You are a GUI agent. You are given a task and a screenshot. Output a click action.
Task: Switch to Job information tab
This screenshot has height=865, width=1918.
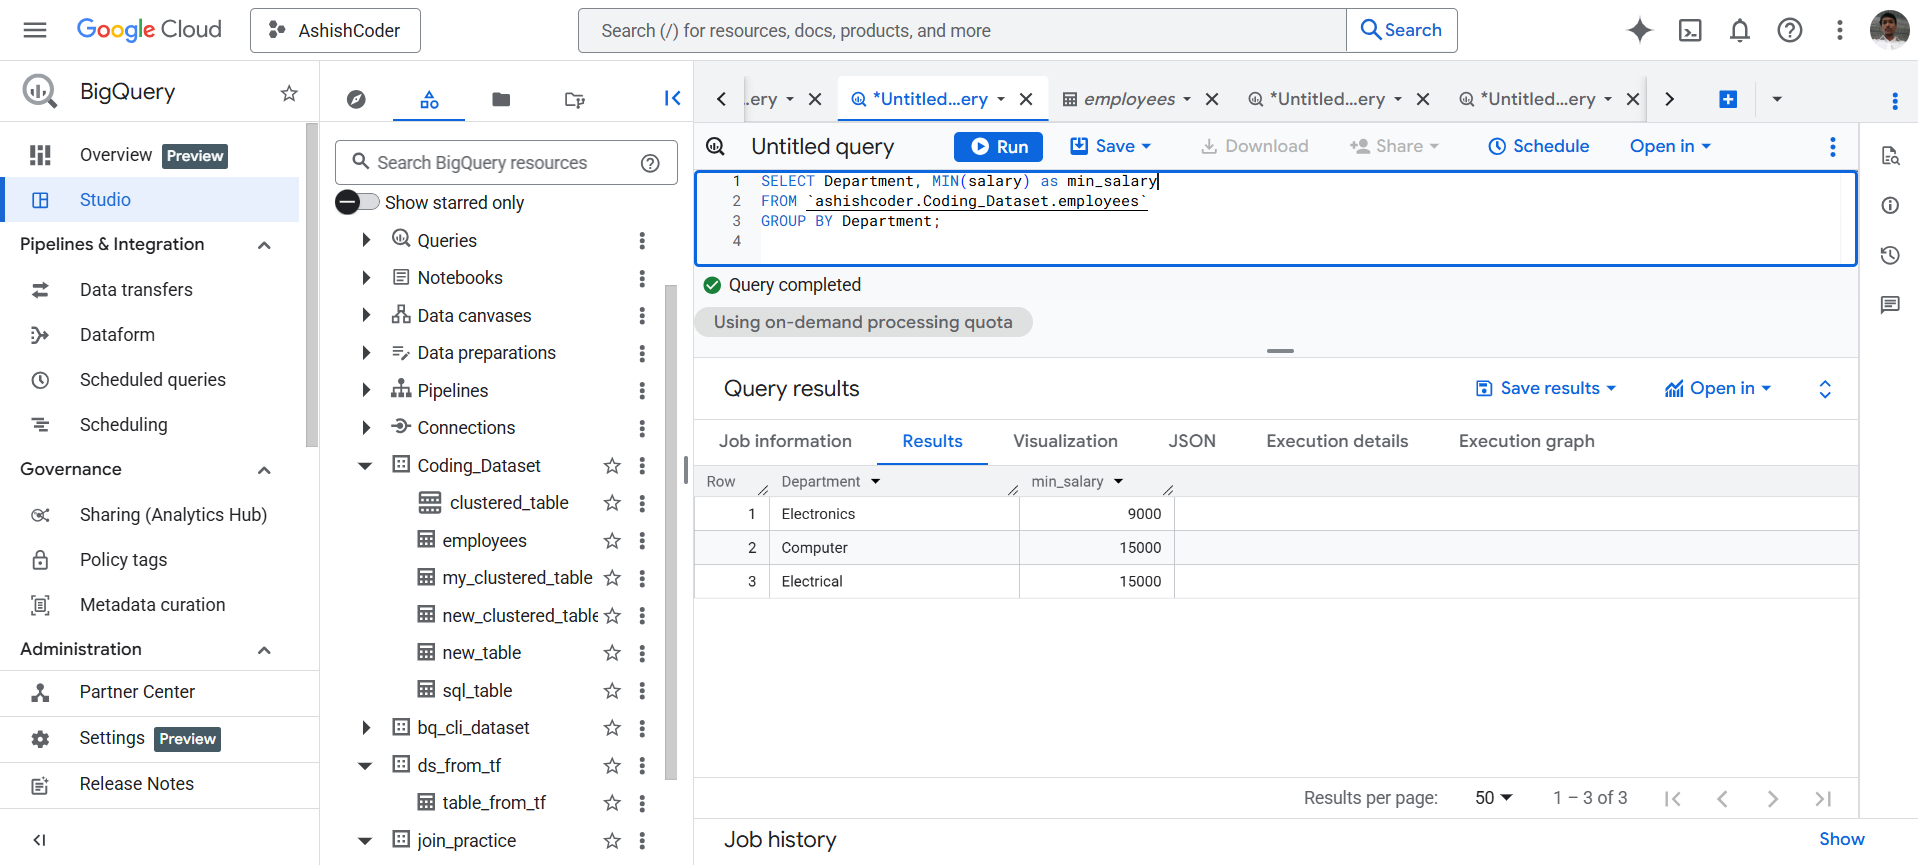[785, 441]
